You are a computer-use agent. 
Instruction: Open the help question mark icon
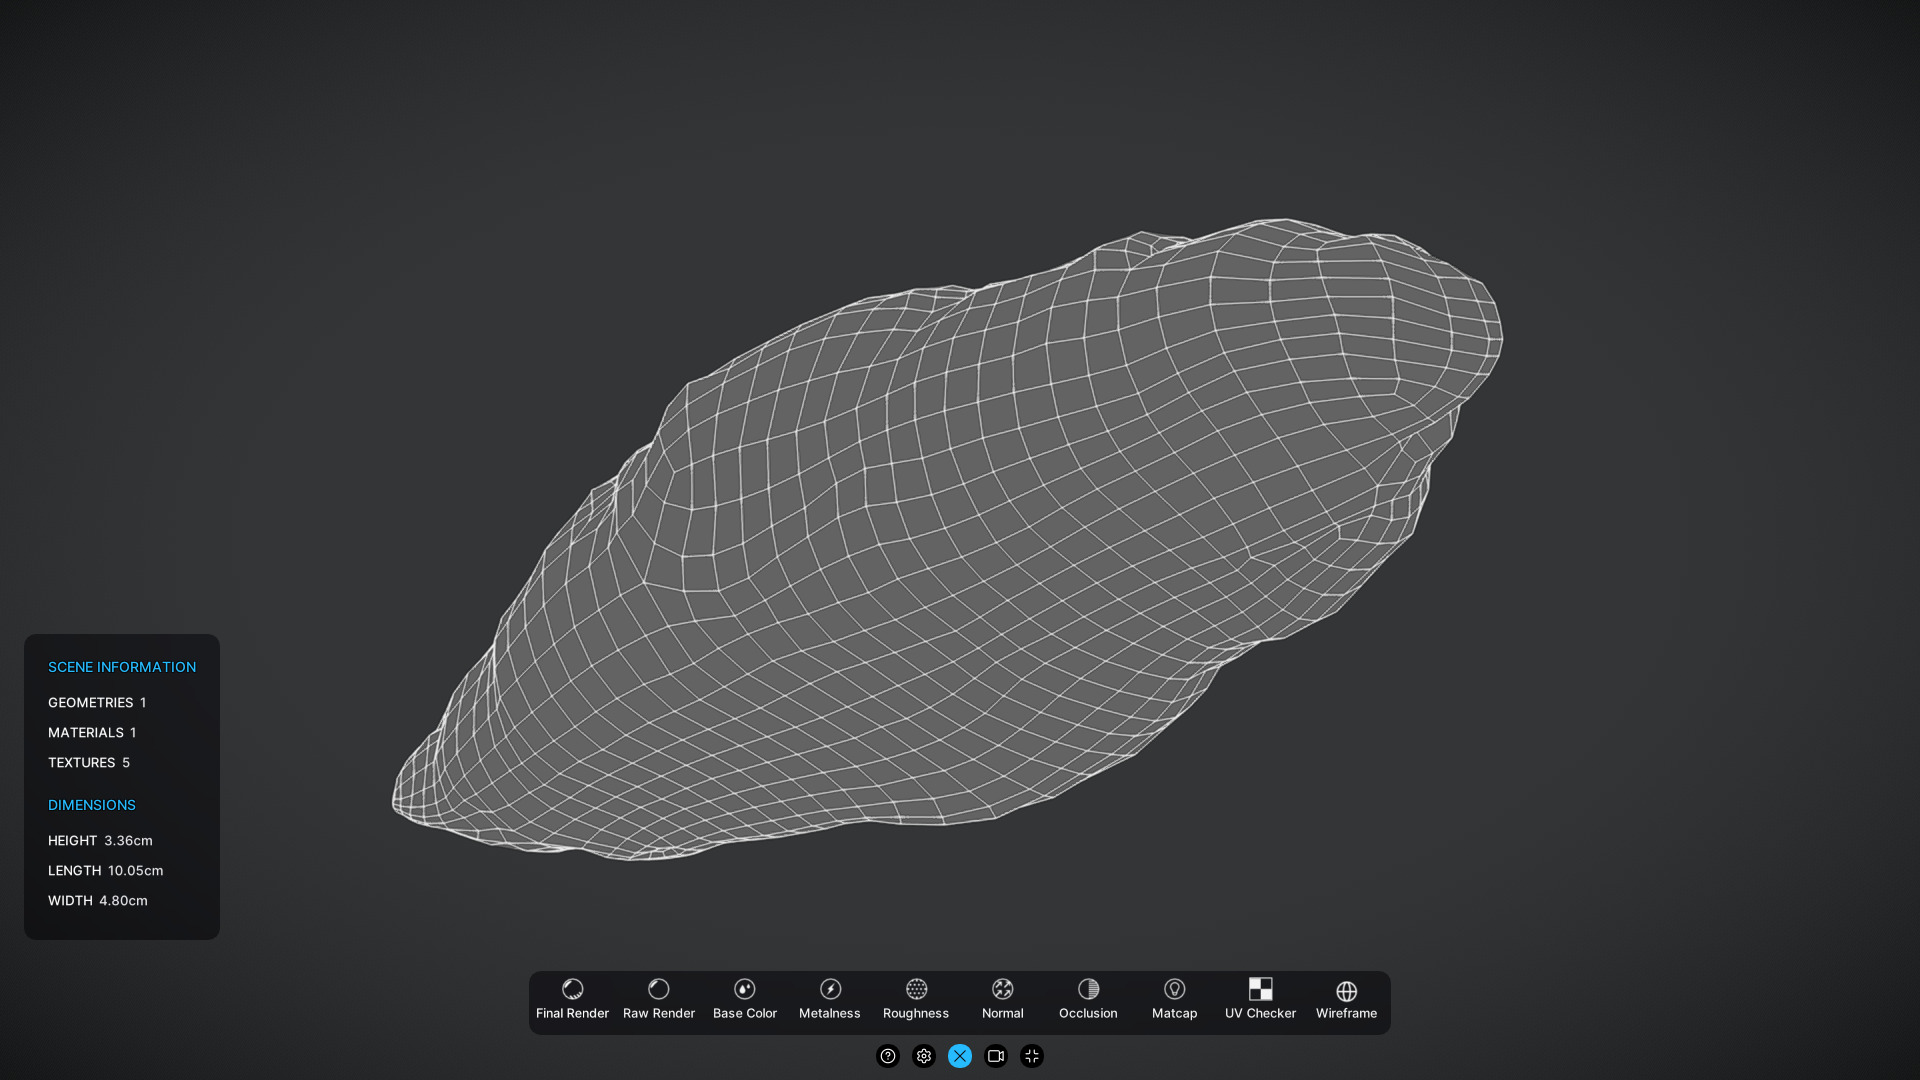click(888, 1056)
